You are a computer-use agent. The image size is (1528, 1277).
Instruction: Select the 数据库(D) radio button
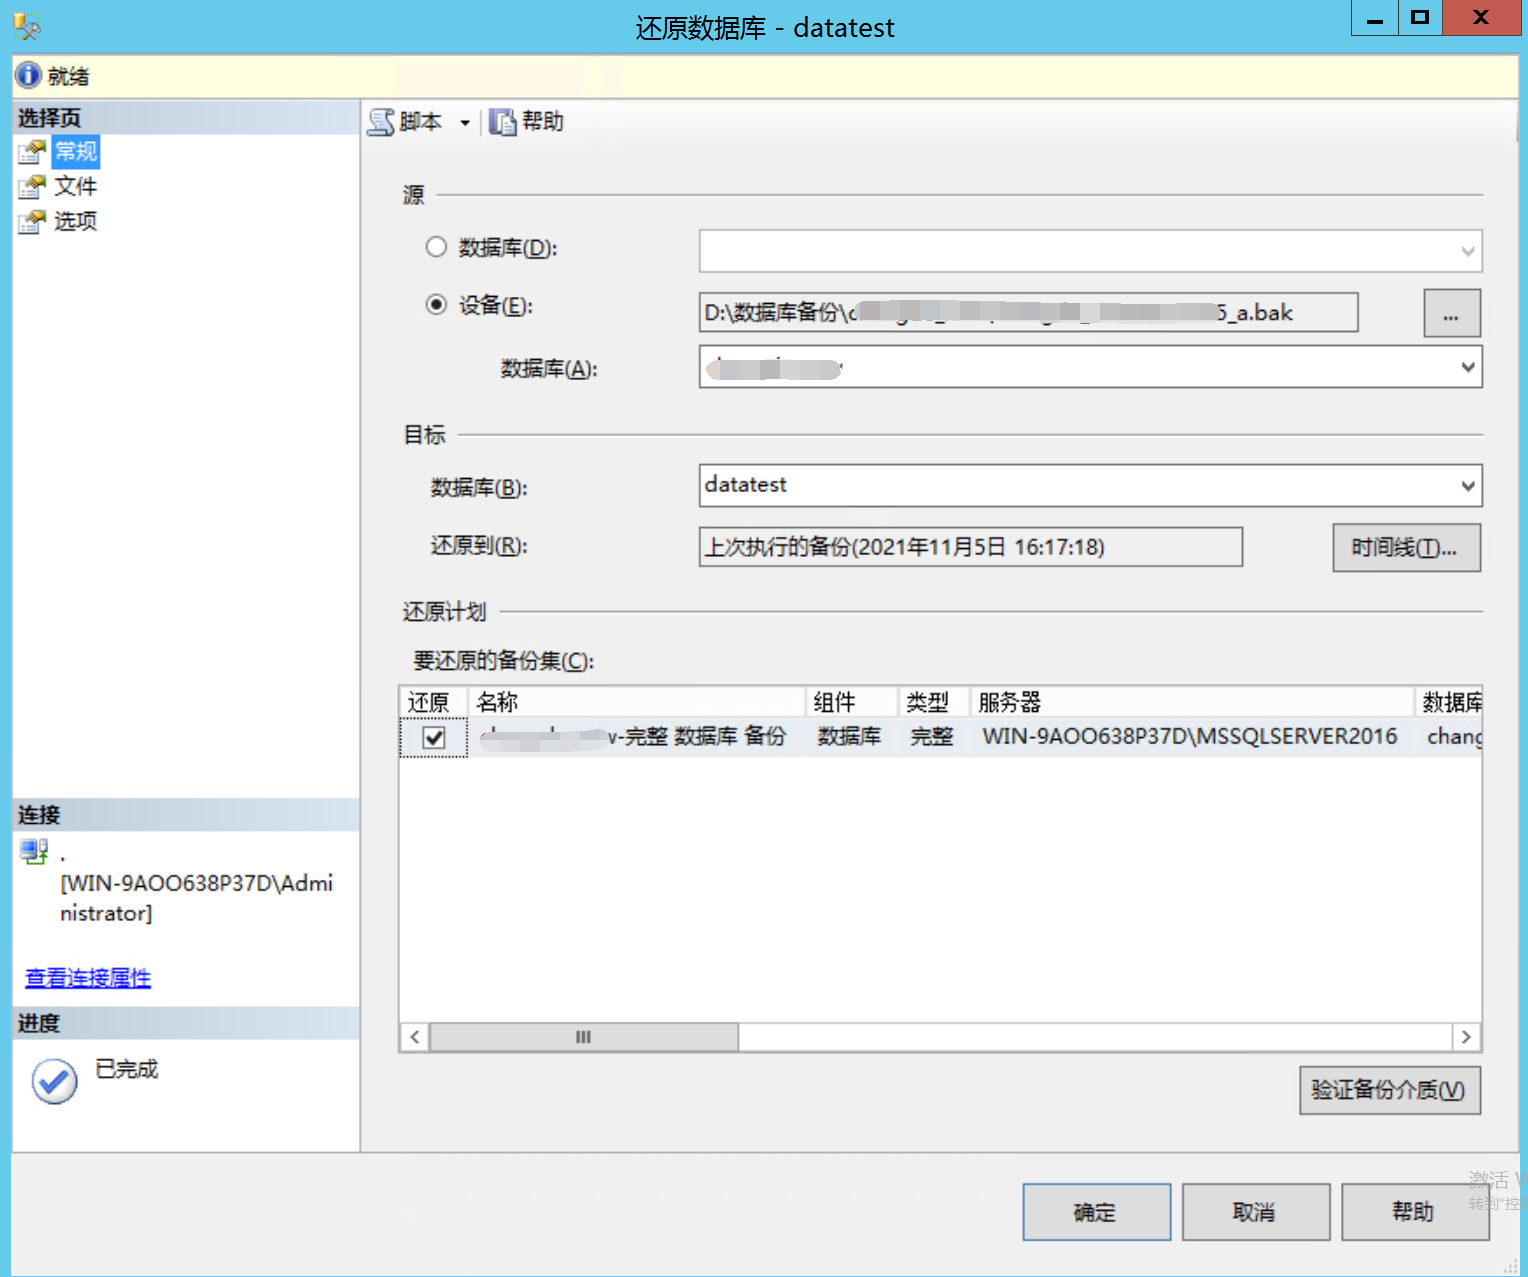pos(436,246)
